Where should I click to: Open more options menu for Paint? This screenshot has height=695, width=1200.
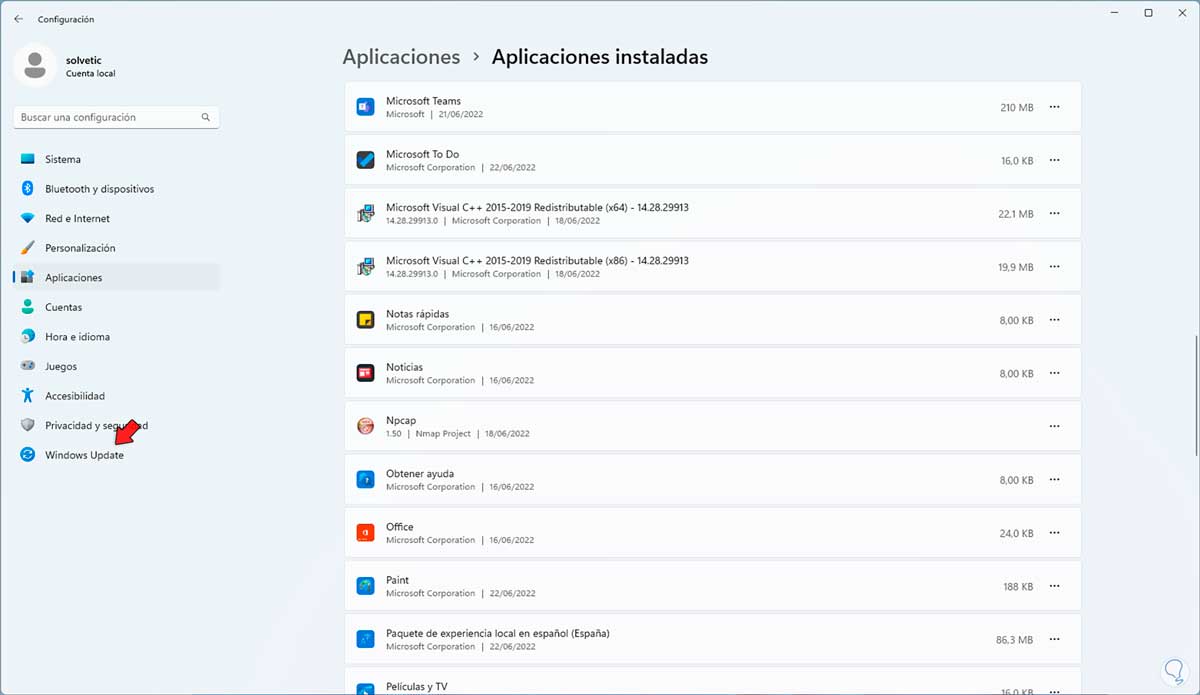click(x=1054, y=586)
